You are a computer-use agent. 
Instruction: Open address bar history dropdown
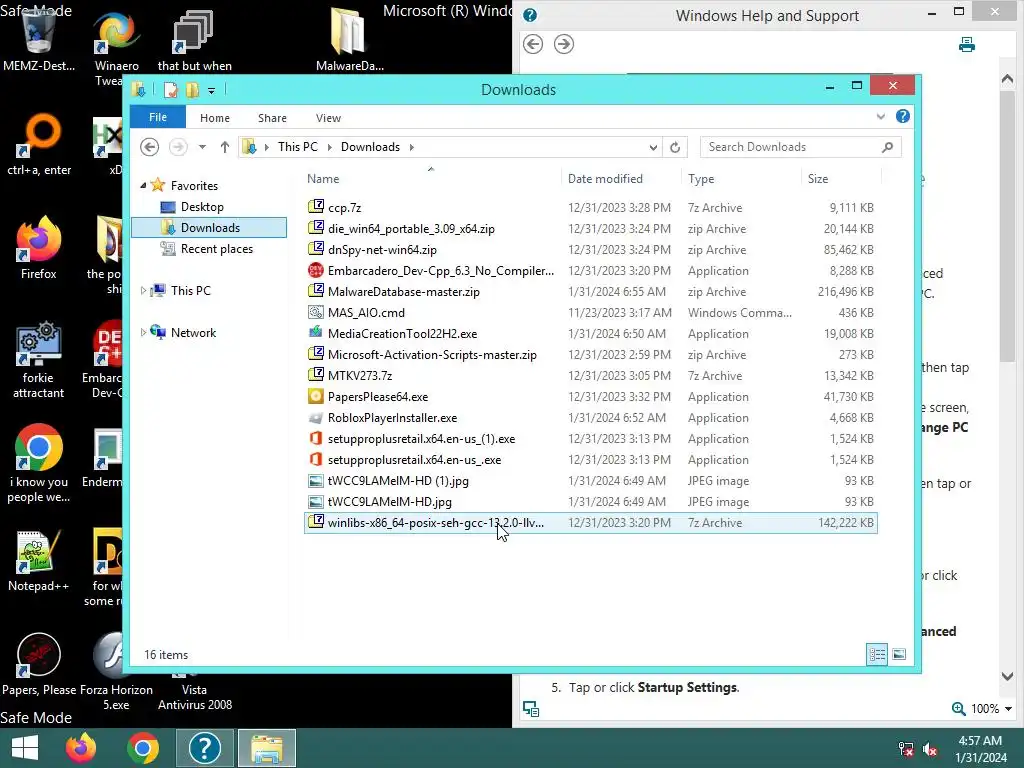[653, 147]
